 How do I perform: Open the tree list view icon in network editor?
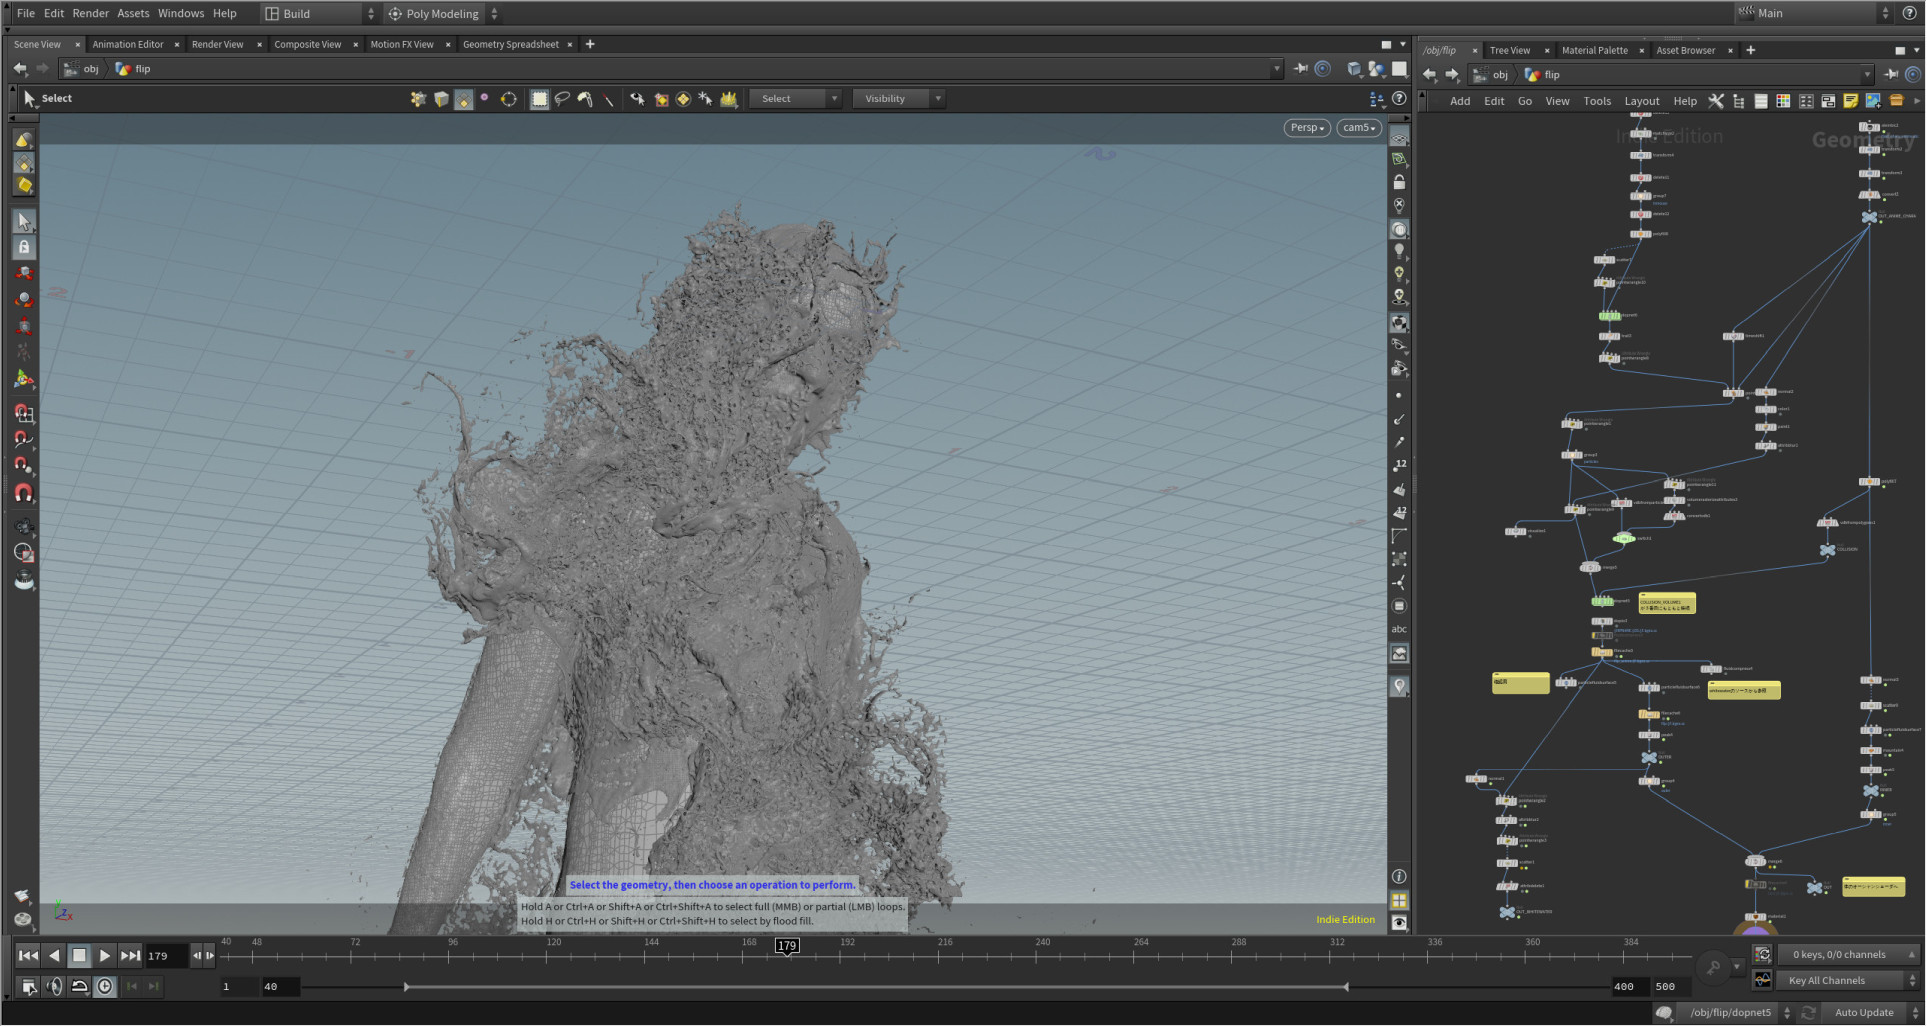1739,101
